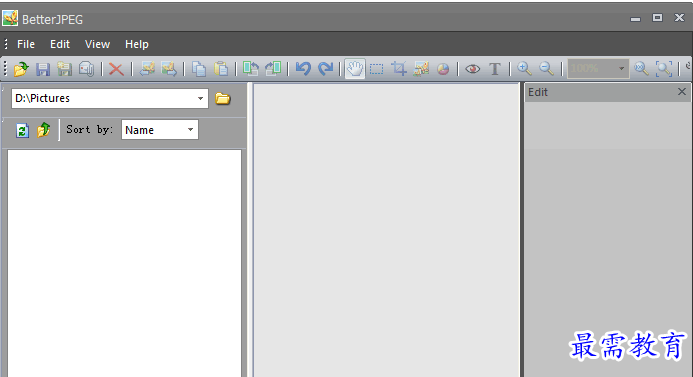The width and height of the screenshot is (693, 377).
Task: Click the Redo arrow
Action: (326, 69)
